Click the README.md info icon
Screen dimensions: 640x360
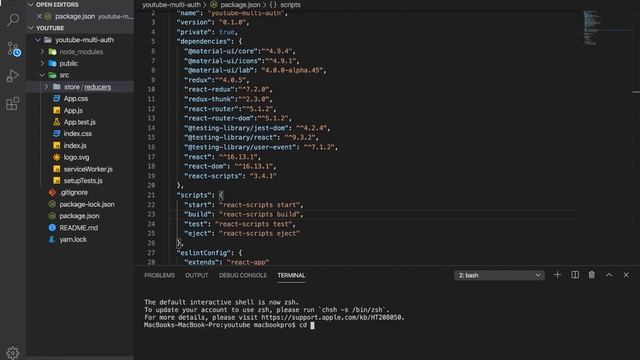pyautogui.click(x=52, y=228)
